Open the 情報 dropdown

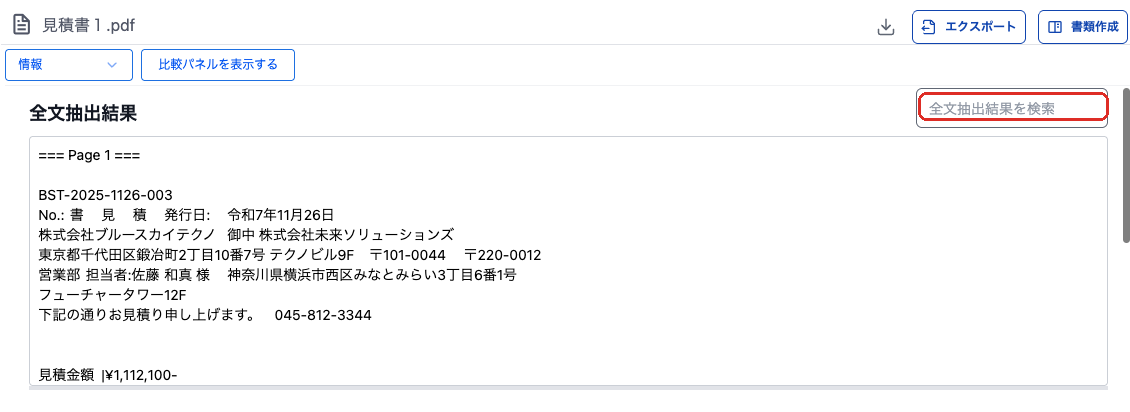68,65
